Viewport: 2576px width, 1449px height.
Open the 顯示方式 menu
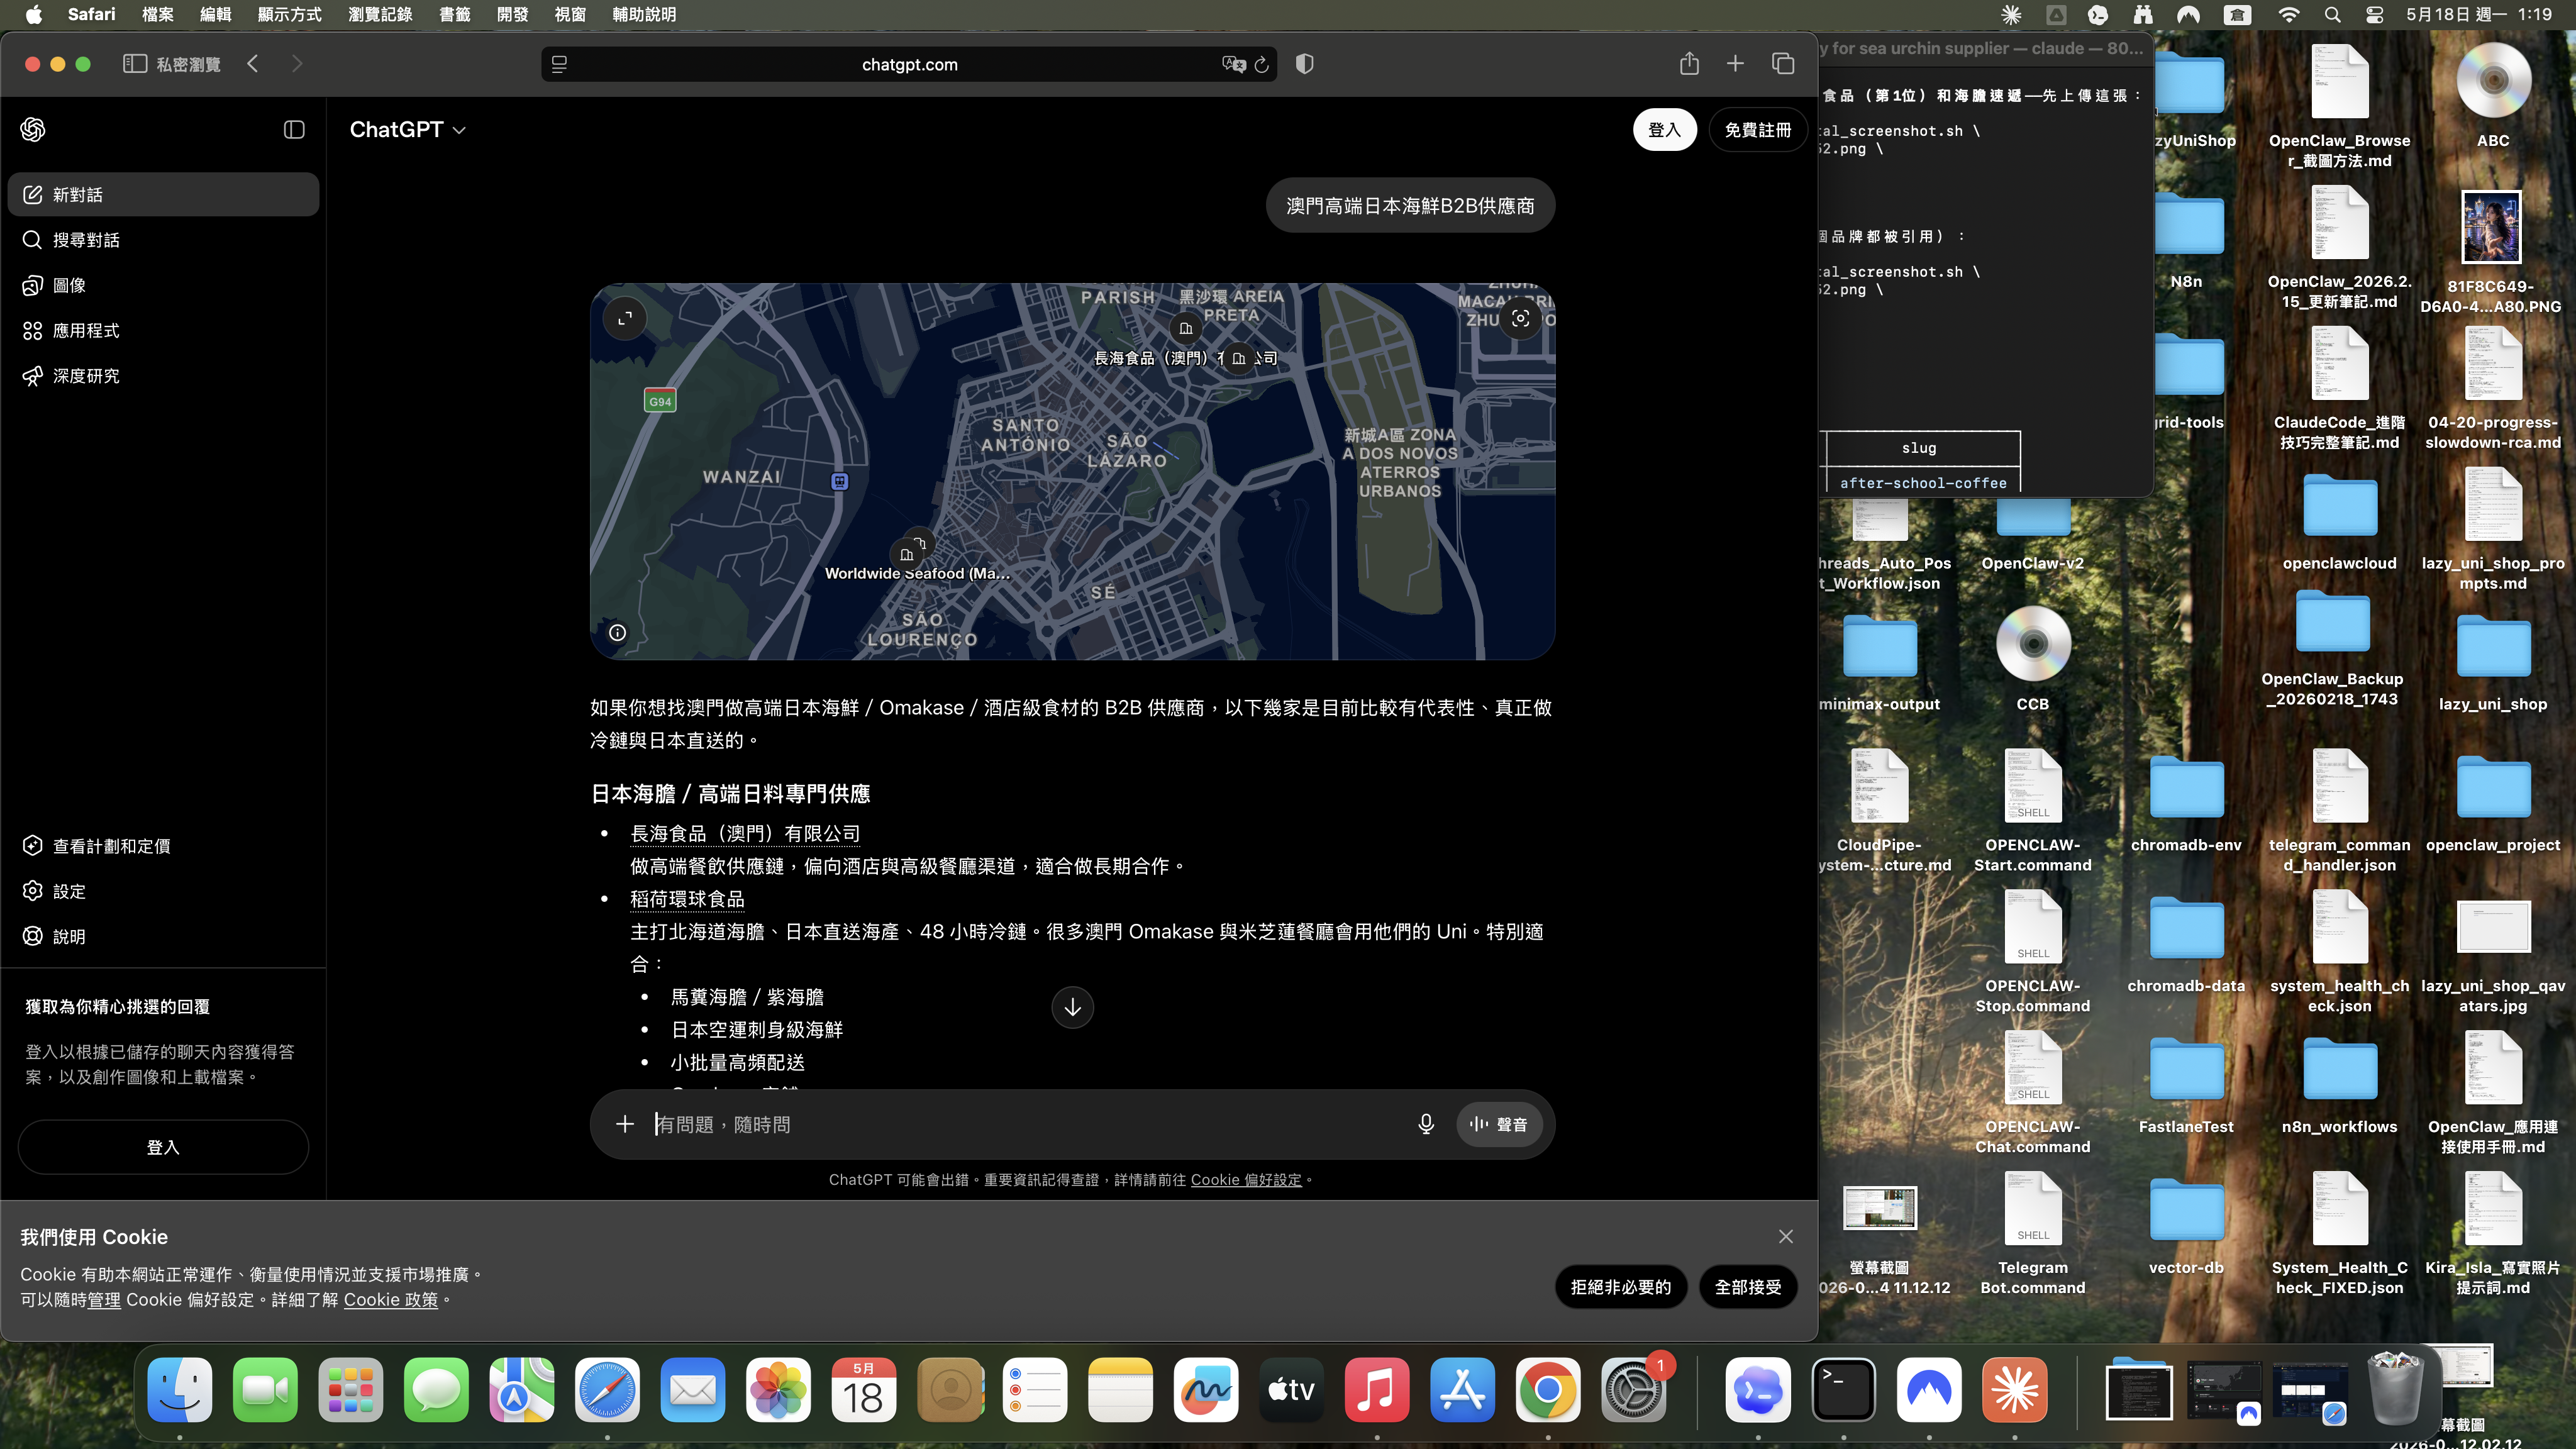click(289, 14)
